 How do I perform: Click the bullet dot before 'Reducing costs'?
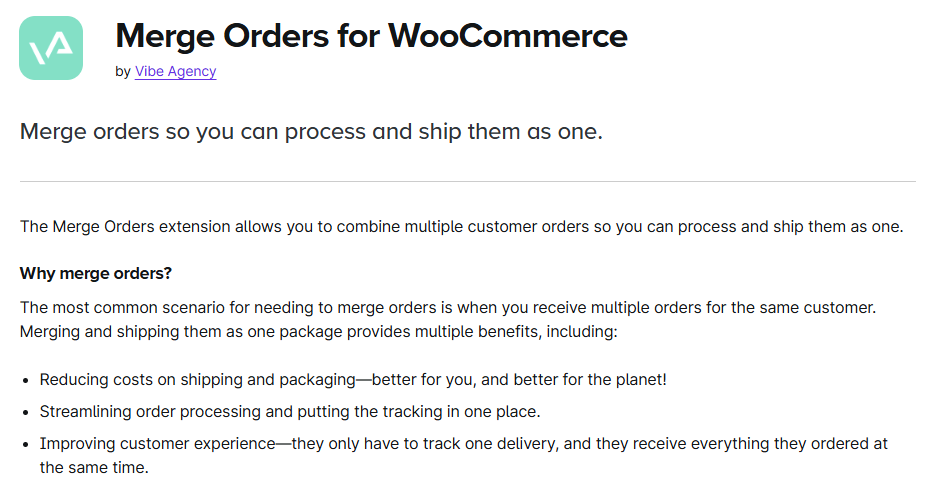click(25, 381)
